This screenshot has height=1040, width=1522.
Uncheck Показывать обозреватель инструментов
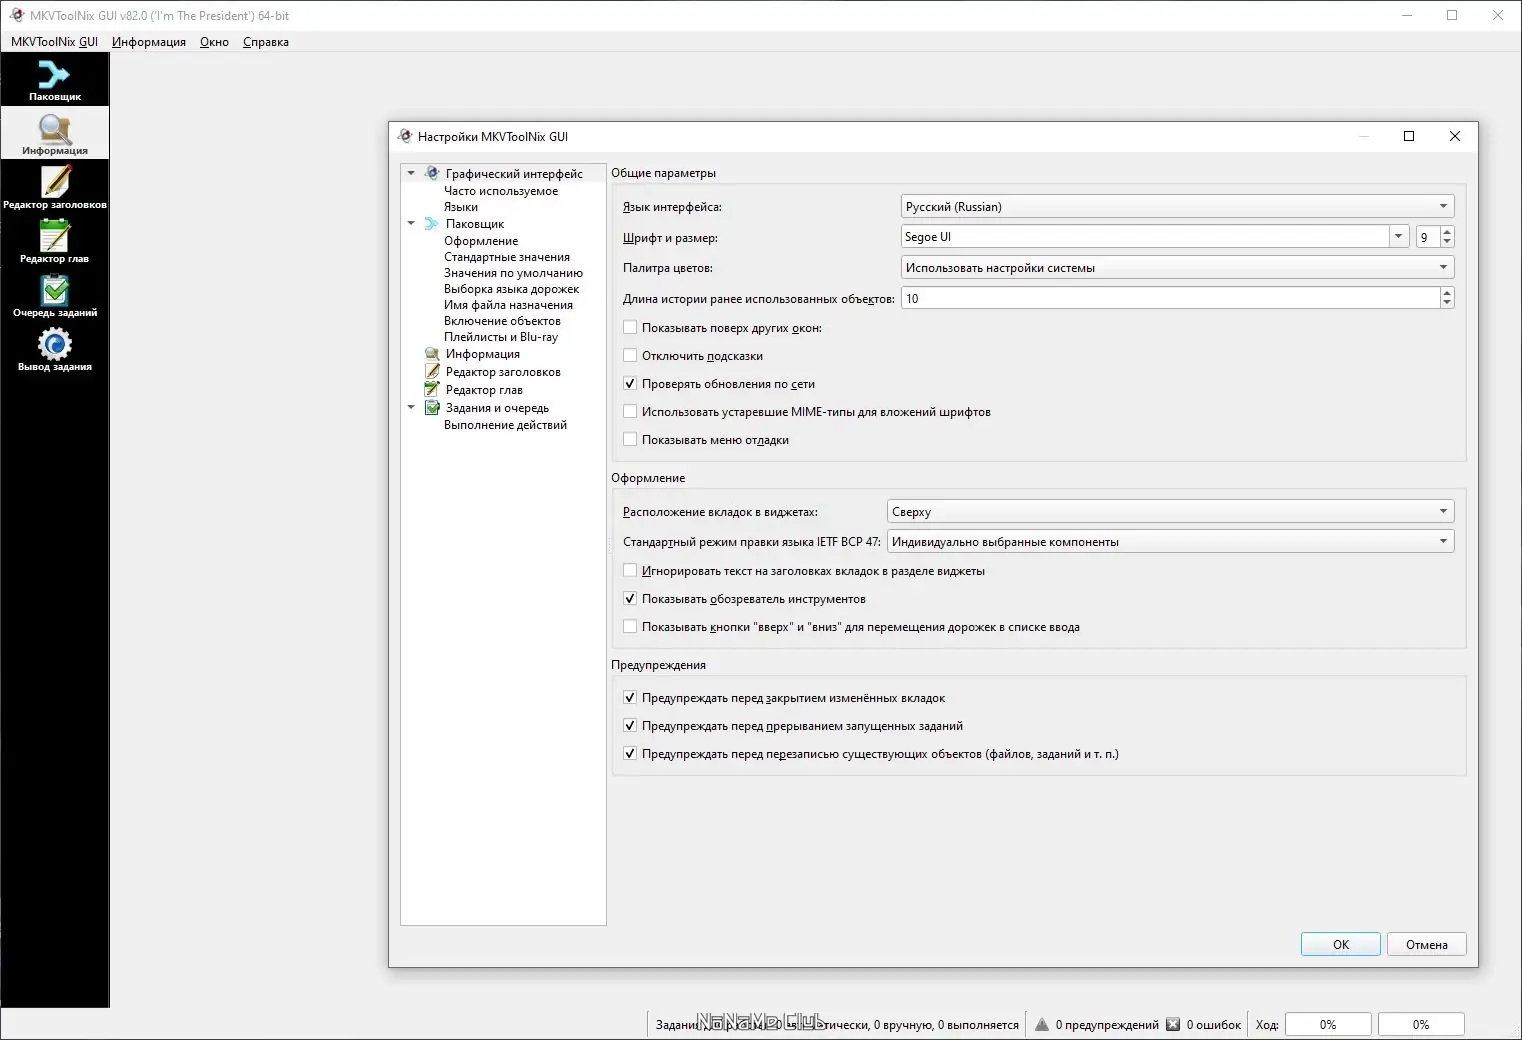pos(630,598)
